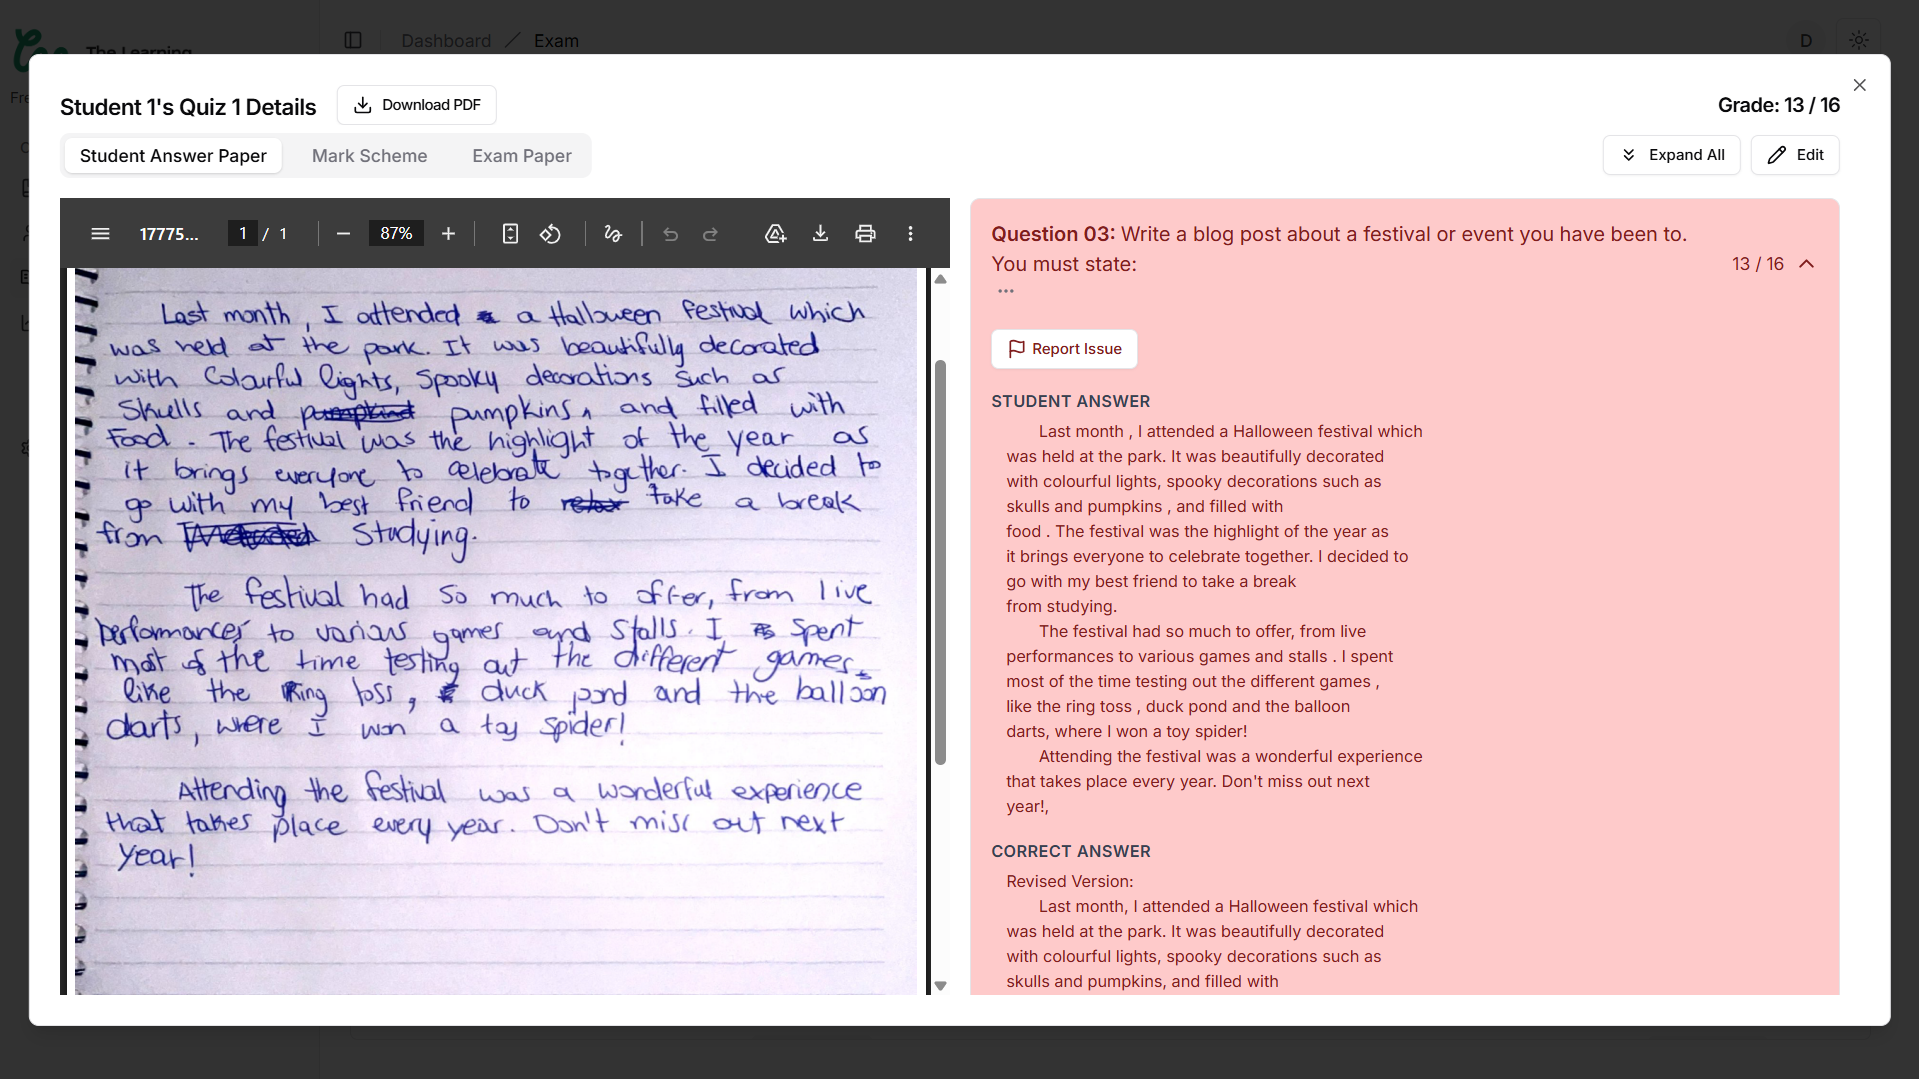Click the Dashboard breadcrumb link
Image resolution: width=1919 pixels, height=1079 pixels.
point(446,41)
